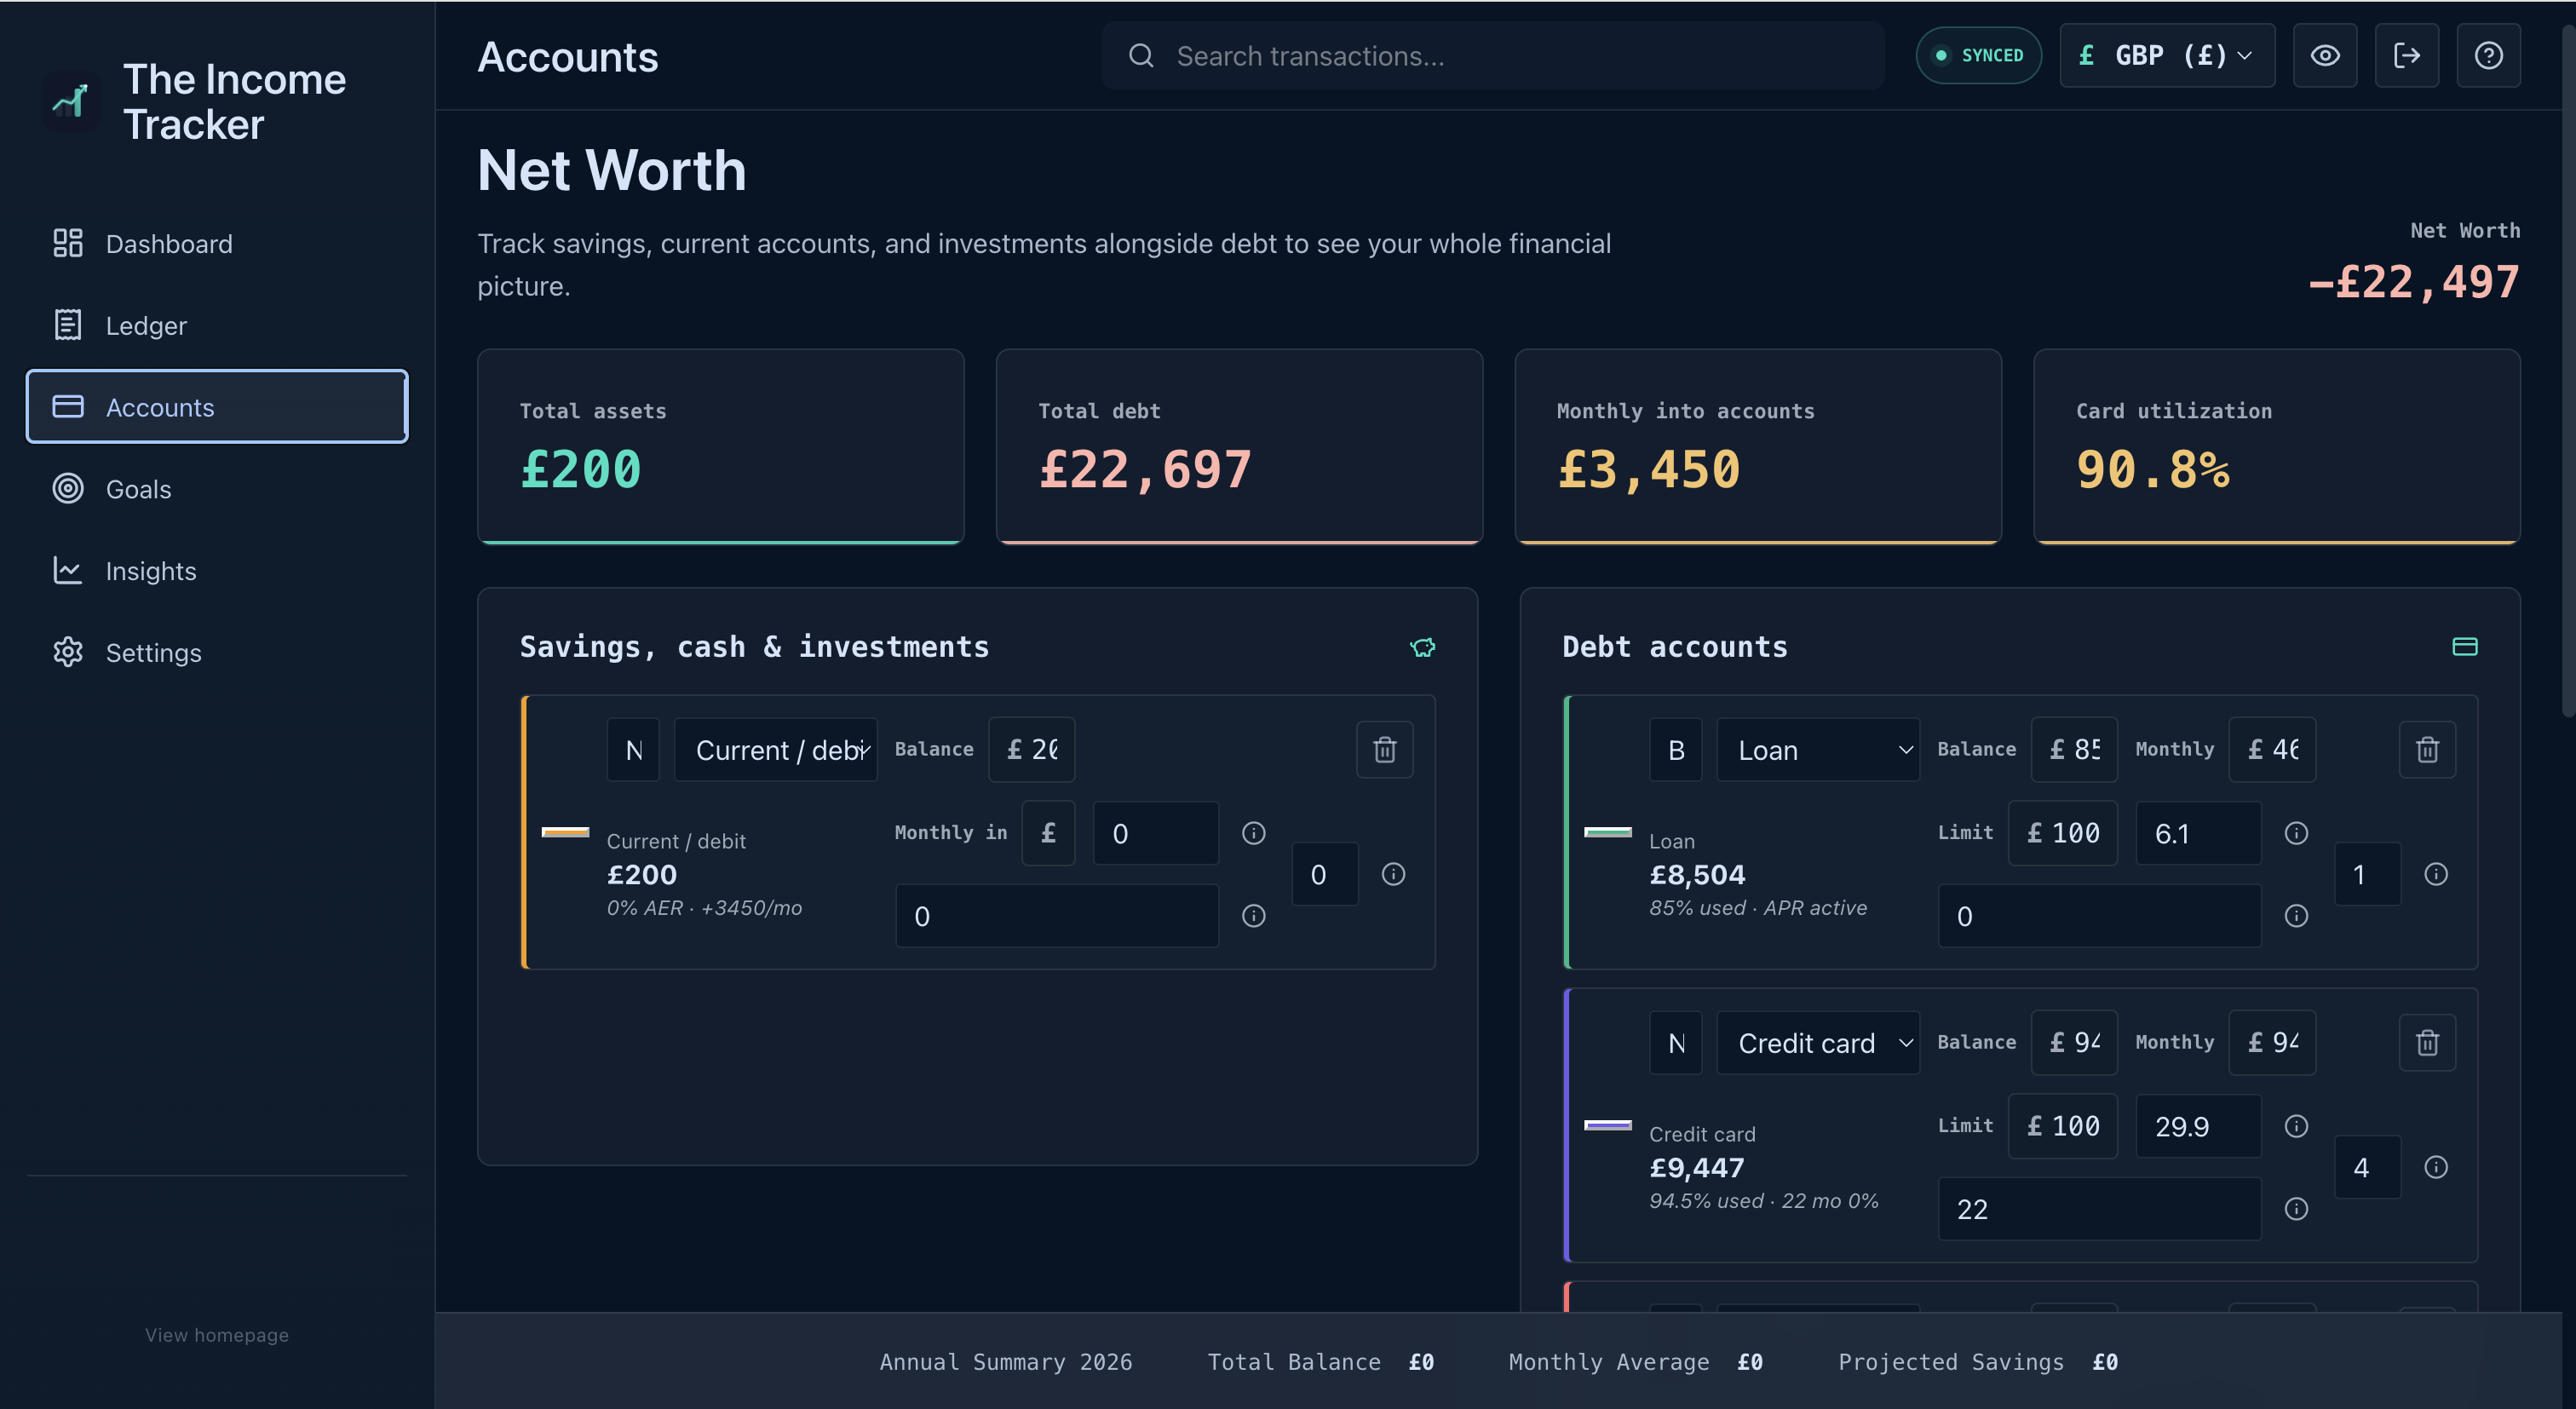The image size is (2576, 1409).
Task: Open Settings from the sidebar
Action: (217, 653)
